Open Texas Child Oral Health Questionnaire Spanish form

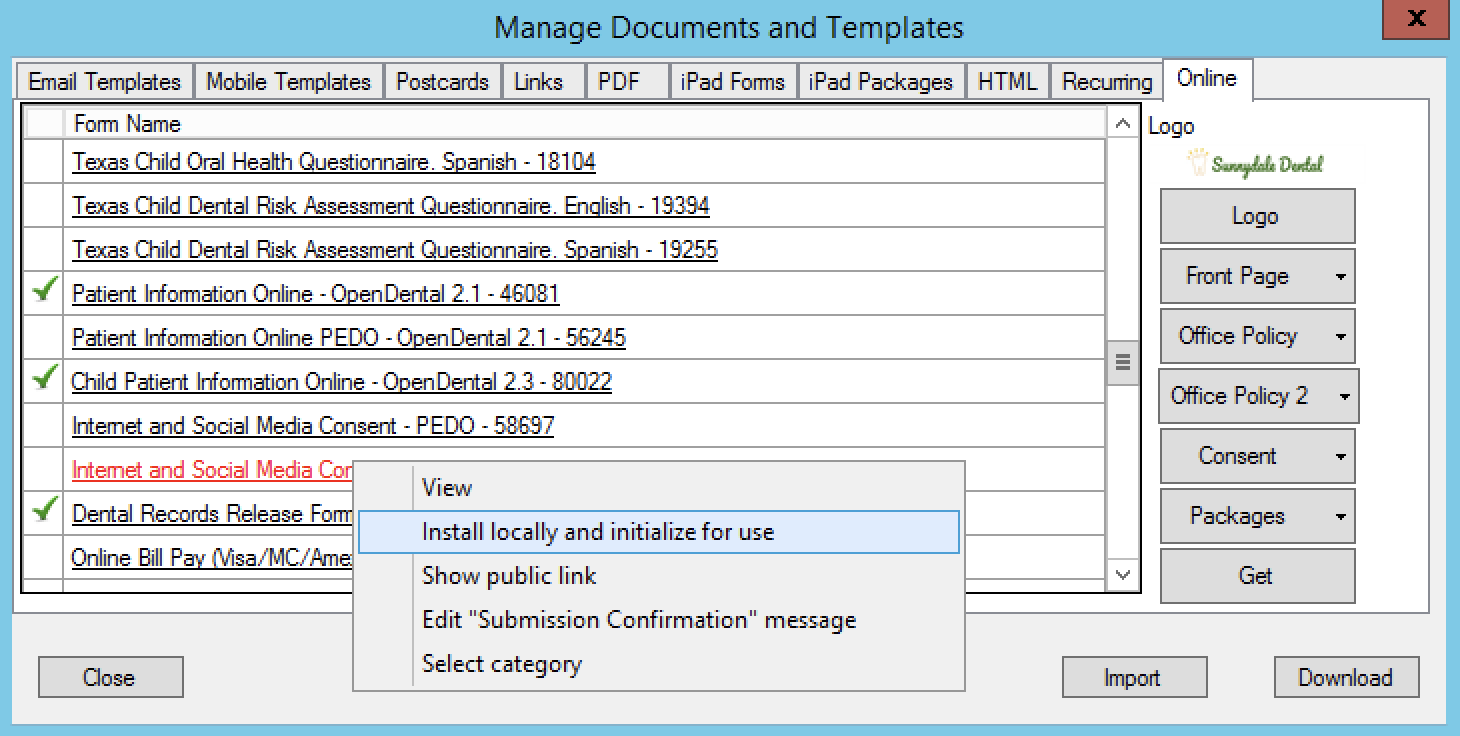pos(334,162)
